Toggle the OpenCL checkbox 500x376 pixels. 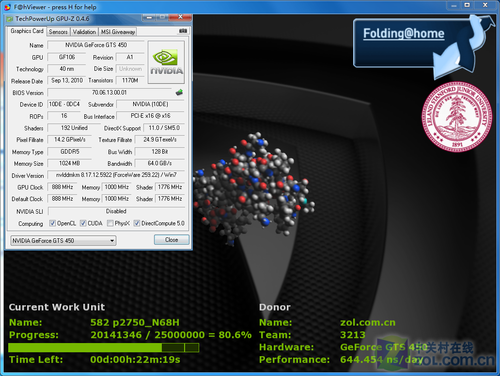[52, 223]
